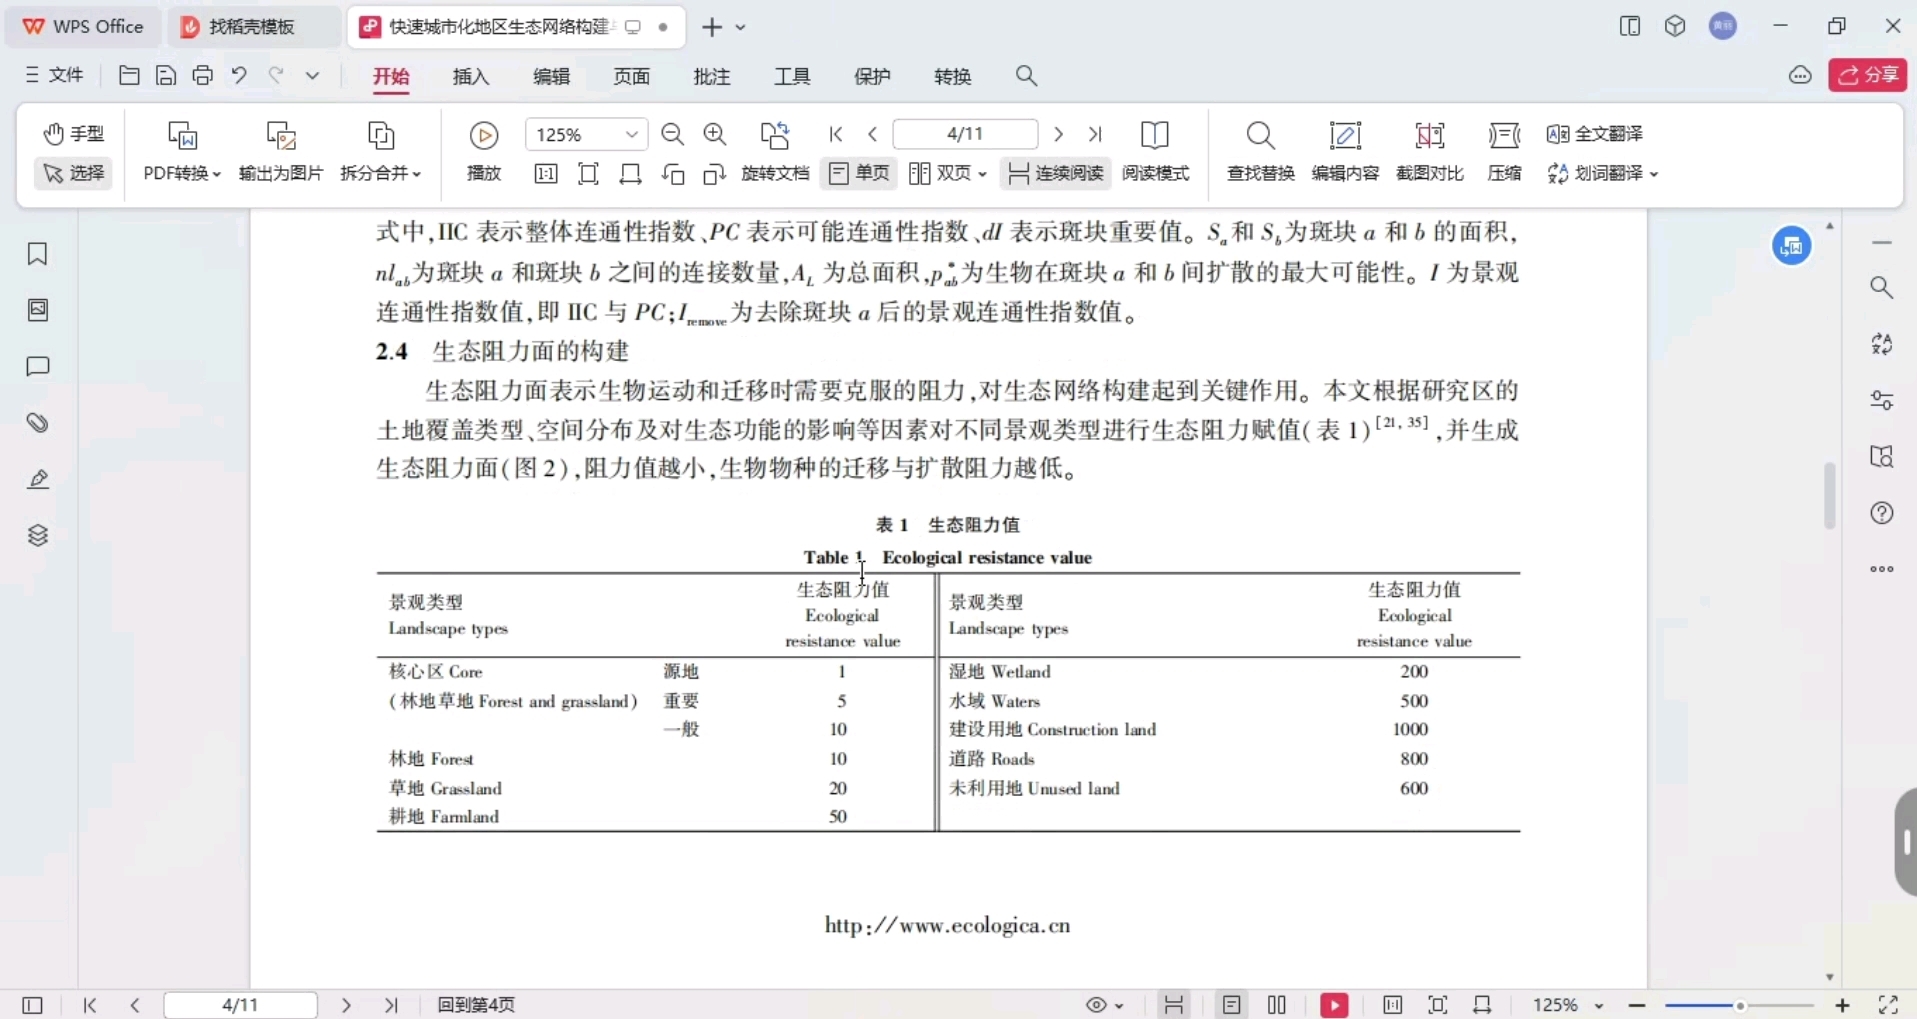Click 全文翻译 full text translation
The width and height of the screenshot is (1917, 1019).
tap(1595, 134)
